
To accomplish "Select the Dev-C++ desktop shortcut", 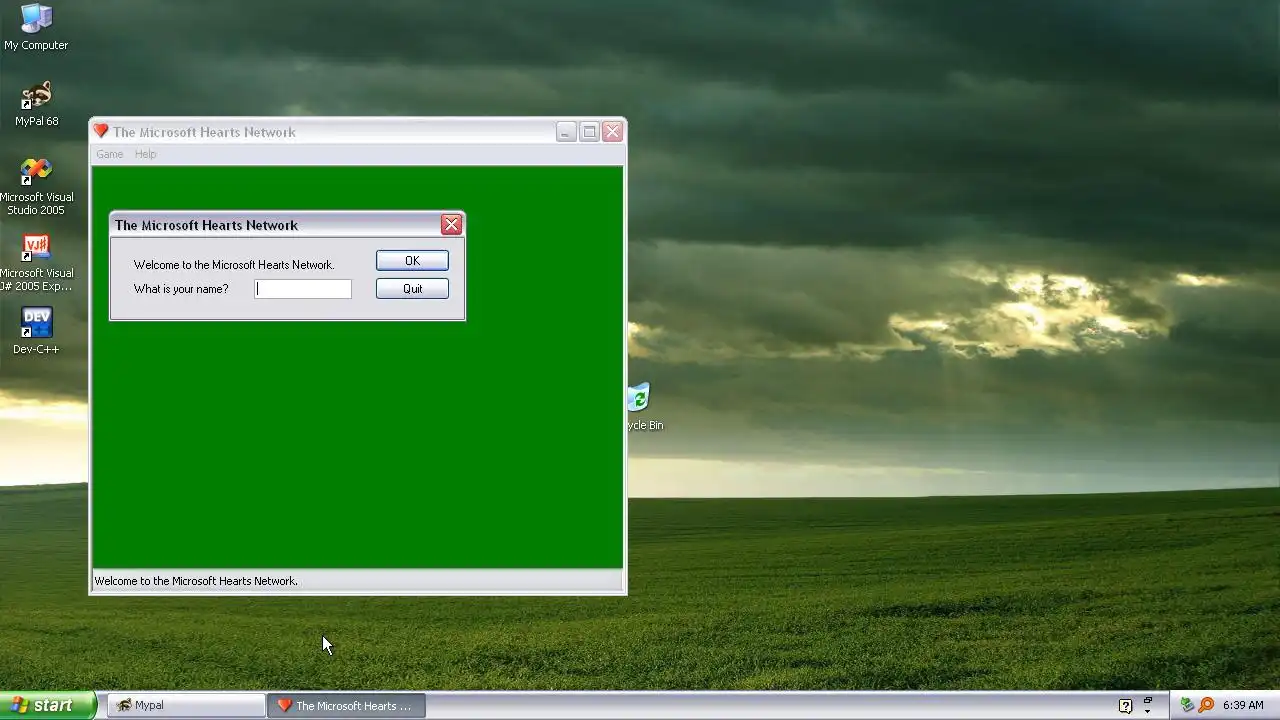I will pyautogui.click(x=36, y=331).
